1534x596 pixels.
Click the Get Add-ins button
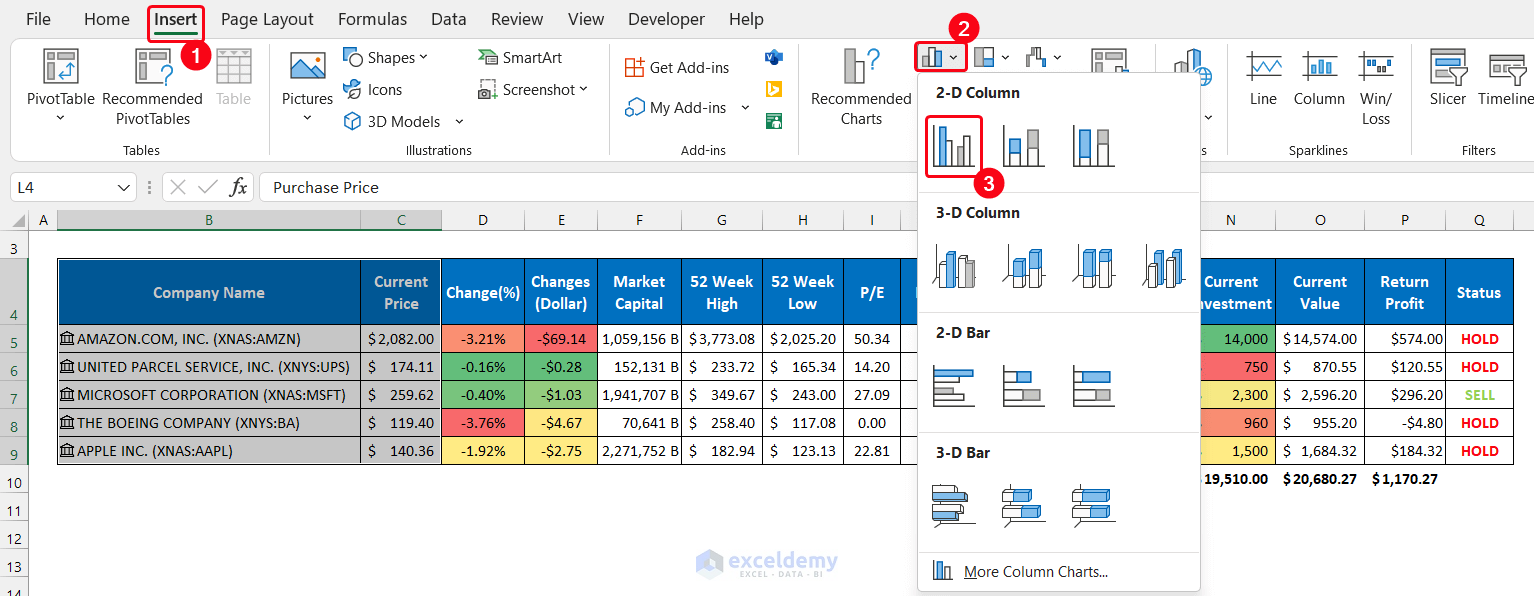(x=677, y=68)
